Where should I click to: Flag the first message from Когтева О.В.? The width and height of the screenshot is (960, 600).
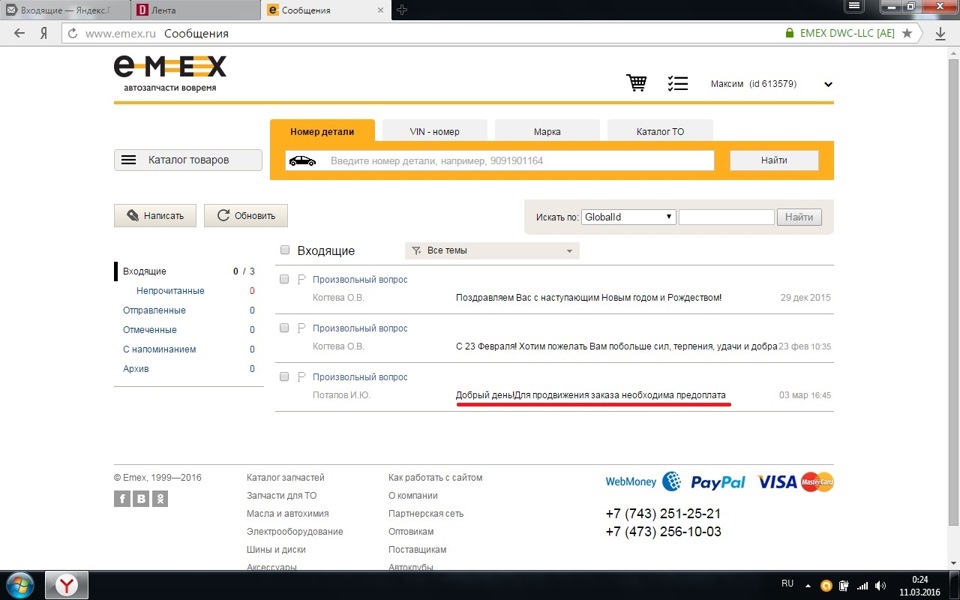point(303,280)
